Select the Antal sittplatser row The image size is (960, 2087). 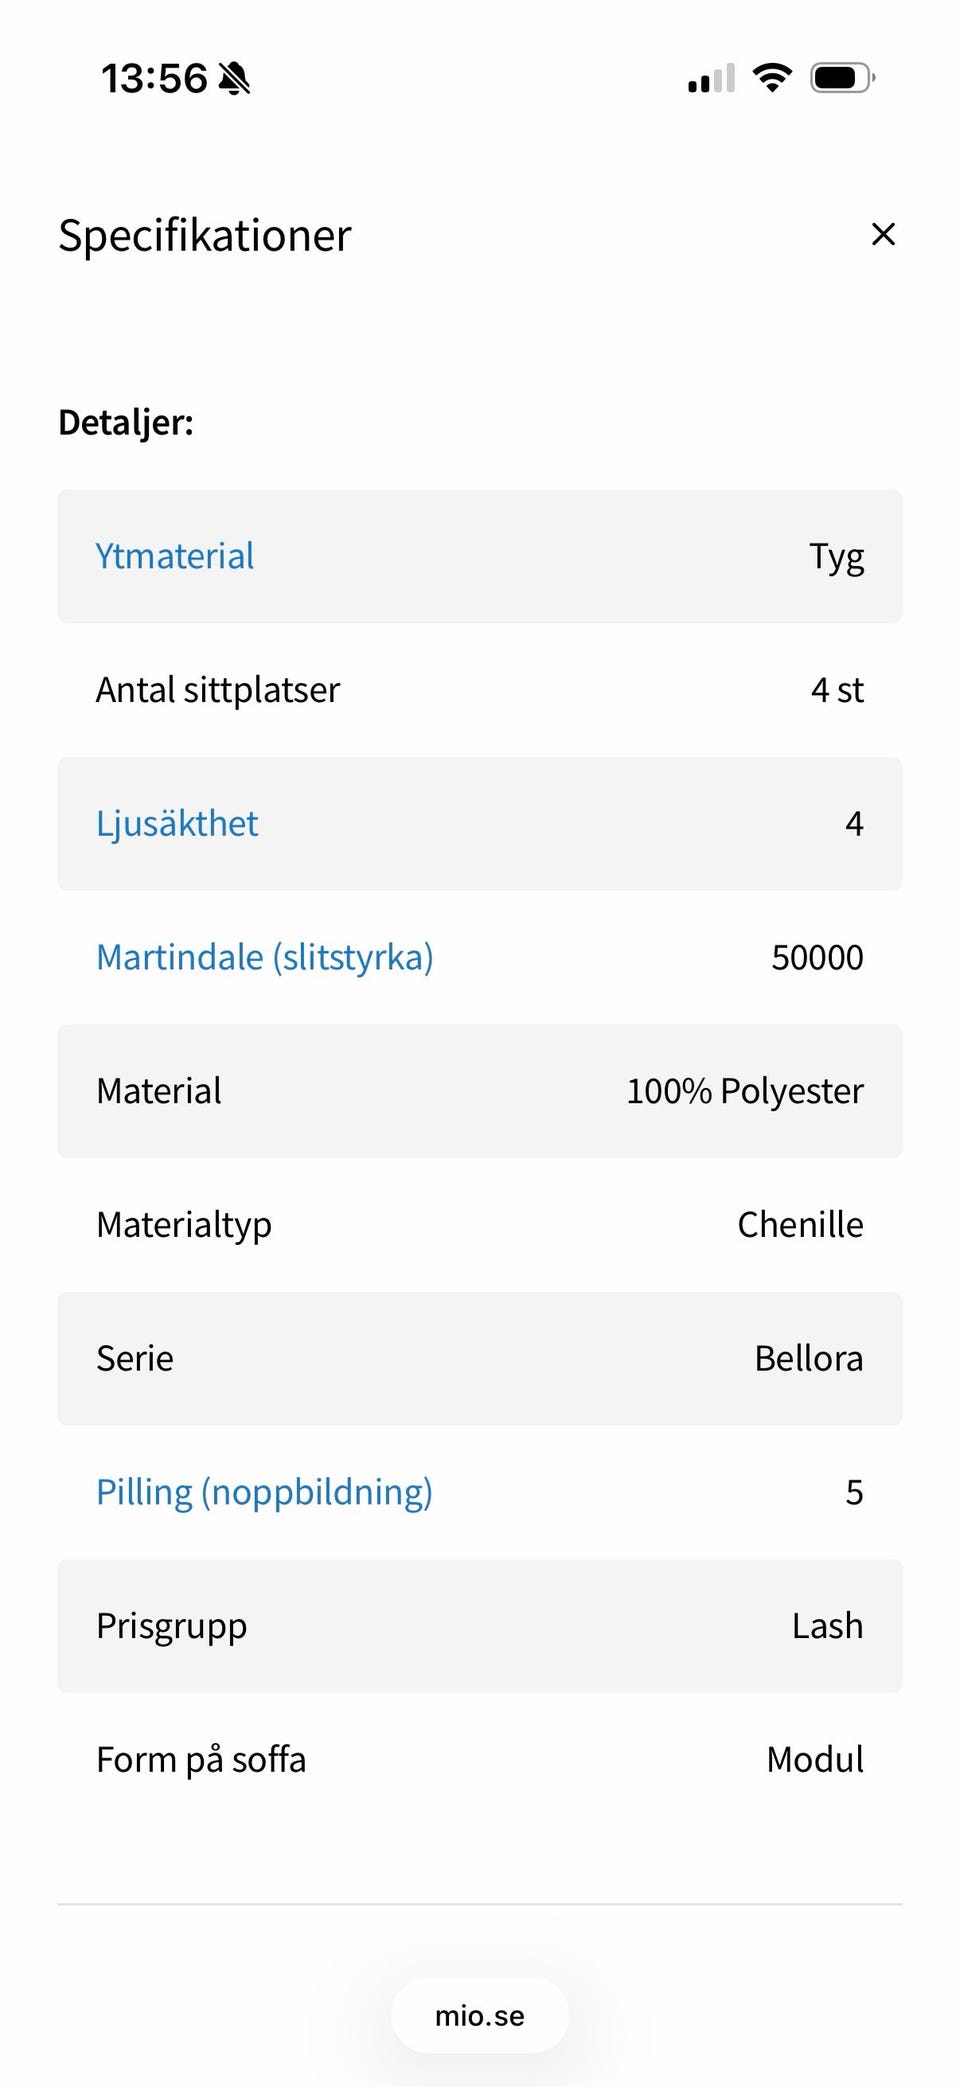click(480, 690)
